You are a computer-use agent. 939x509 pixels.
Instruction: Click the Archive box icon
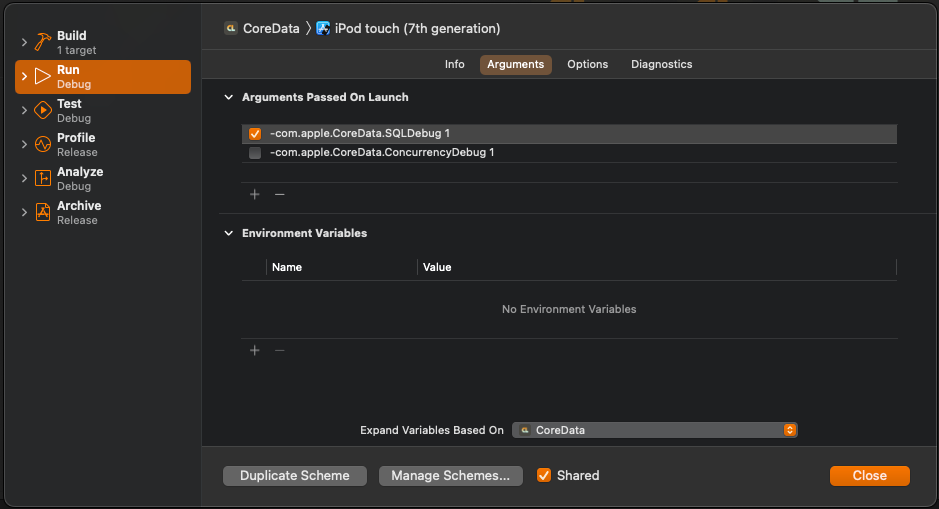[43, 212]
